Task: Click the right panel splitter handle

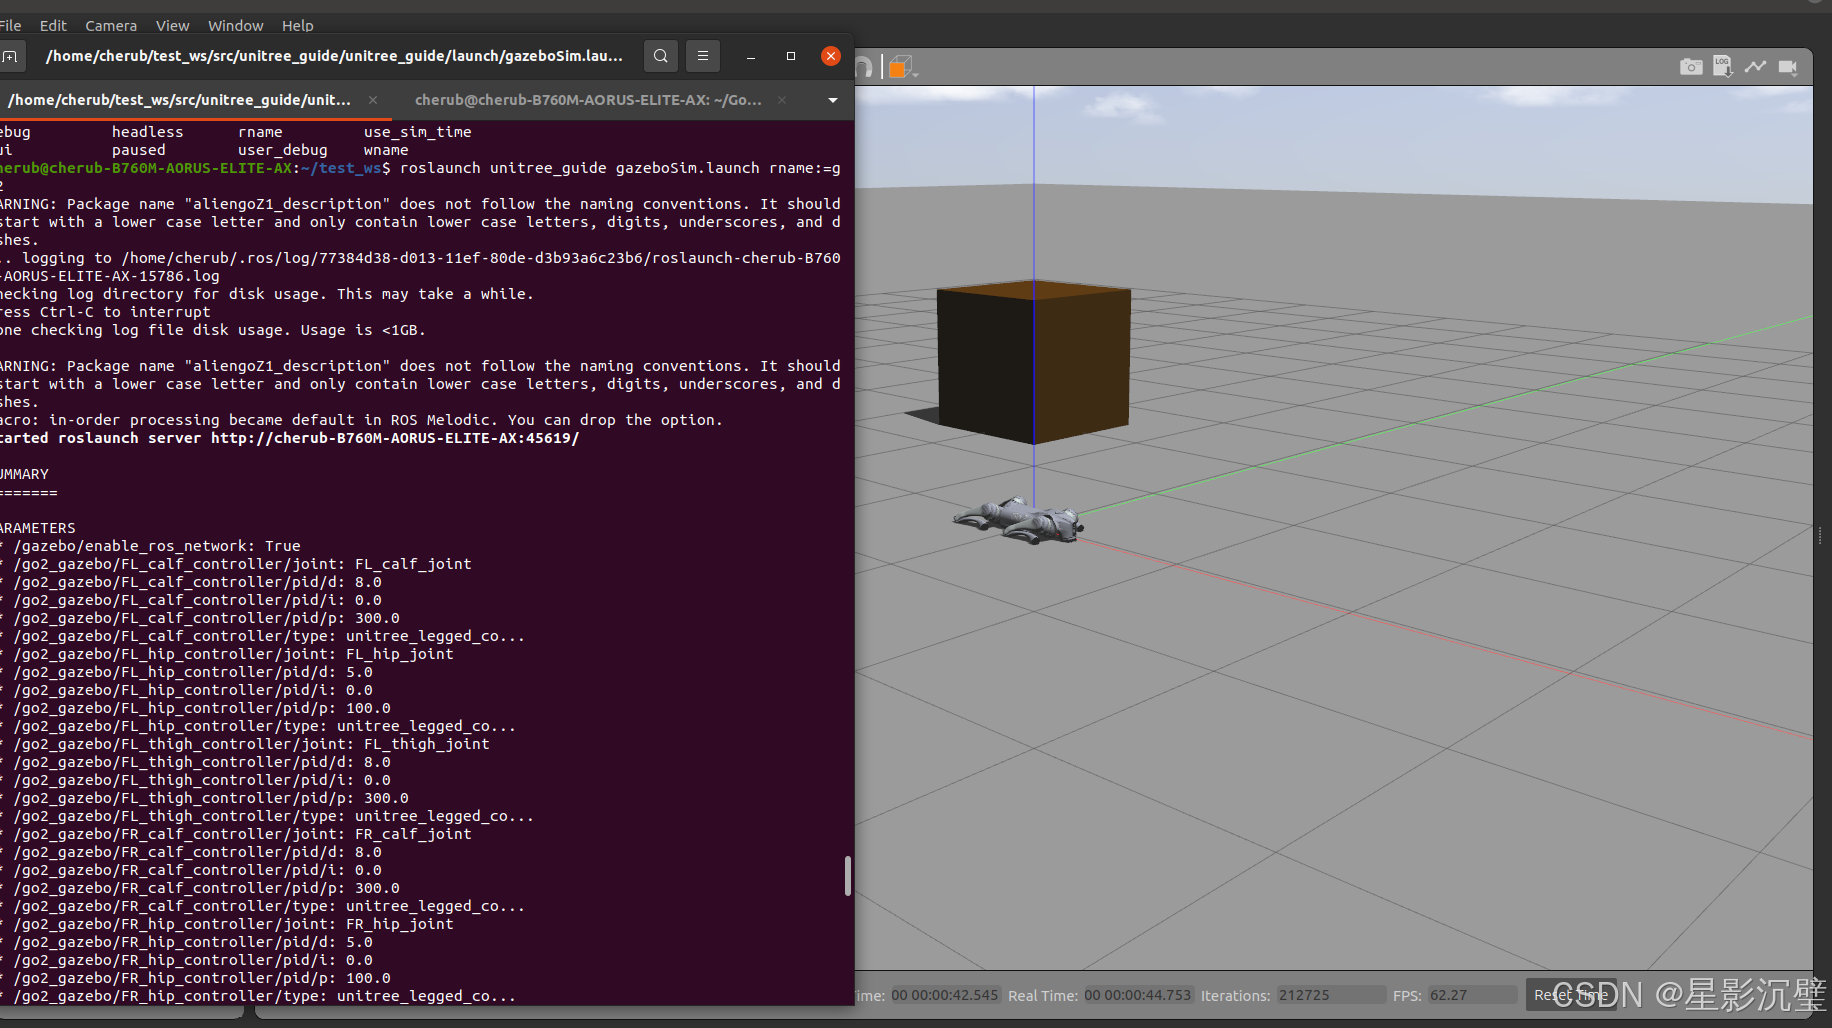Action: click(1820, 536)
